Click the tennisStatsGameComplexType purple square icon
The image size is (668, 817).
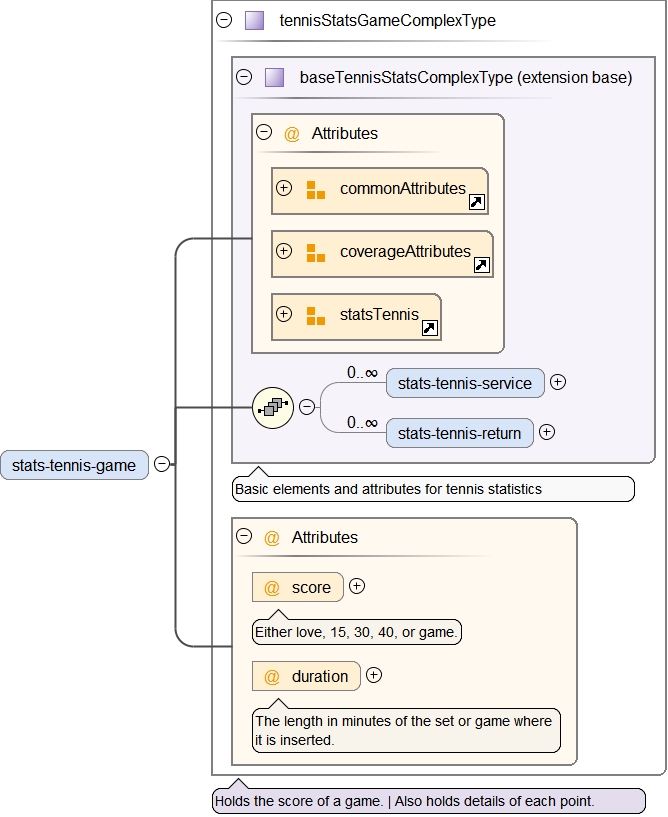pos(255,20)
